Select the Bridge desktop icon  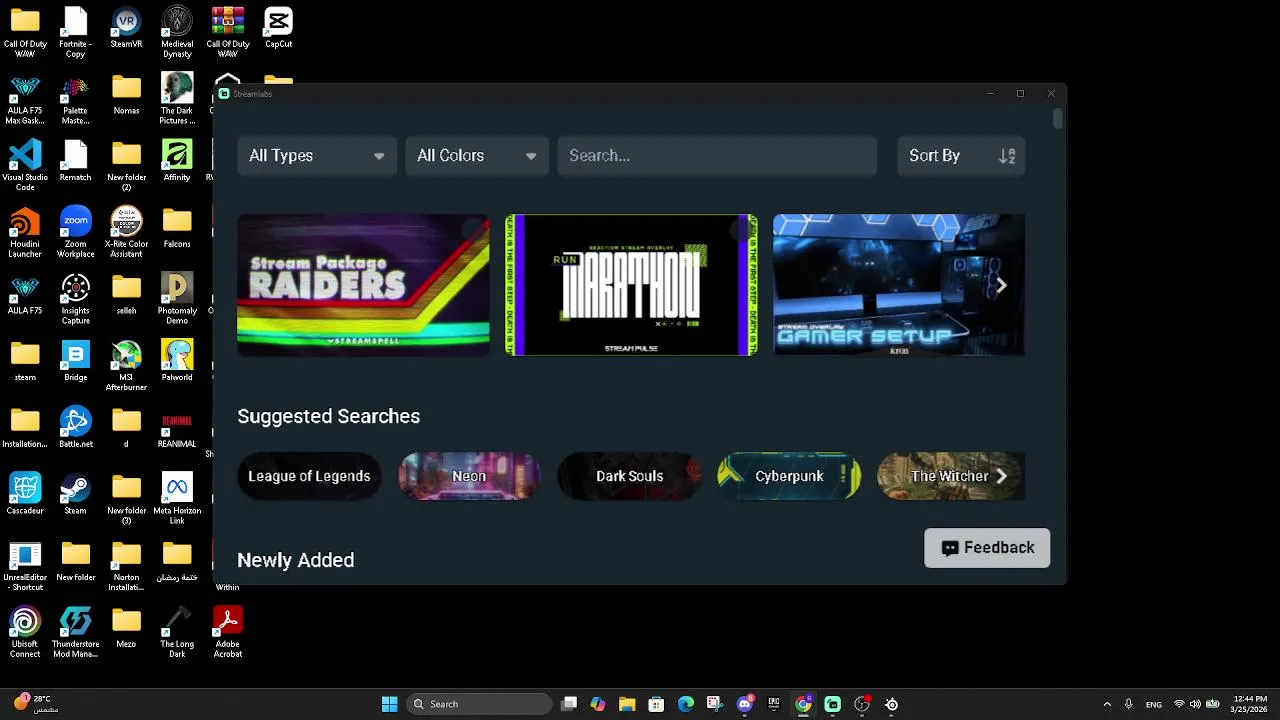pos(76,362)
